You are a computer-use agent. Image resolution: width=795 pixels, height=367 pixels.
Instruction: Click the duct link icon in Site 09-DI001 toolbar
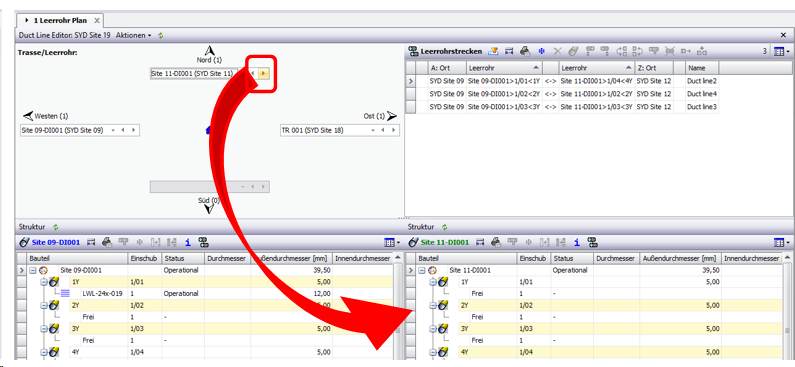[x=203, y=242]
